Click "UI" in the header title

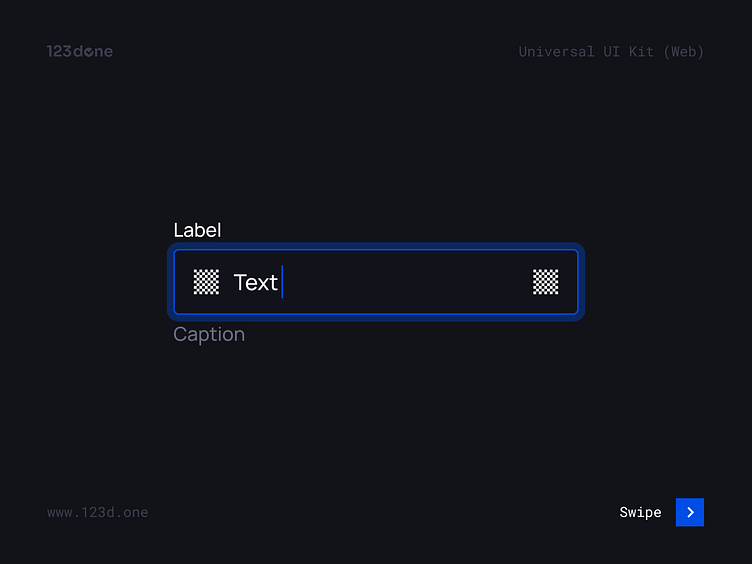click(612, 51)
